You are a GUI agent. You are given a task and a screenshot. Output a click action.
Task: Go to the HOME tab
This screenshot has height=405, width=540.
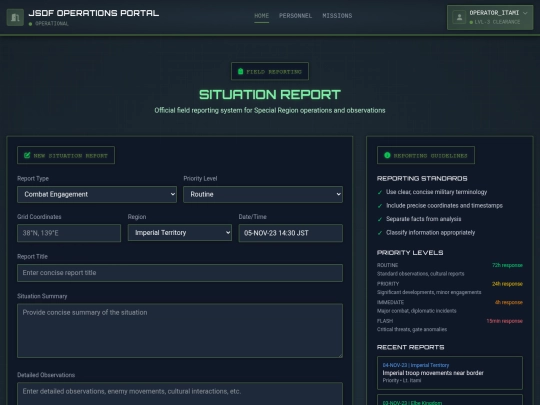(261, 16)
